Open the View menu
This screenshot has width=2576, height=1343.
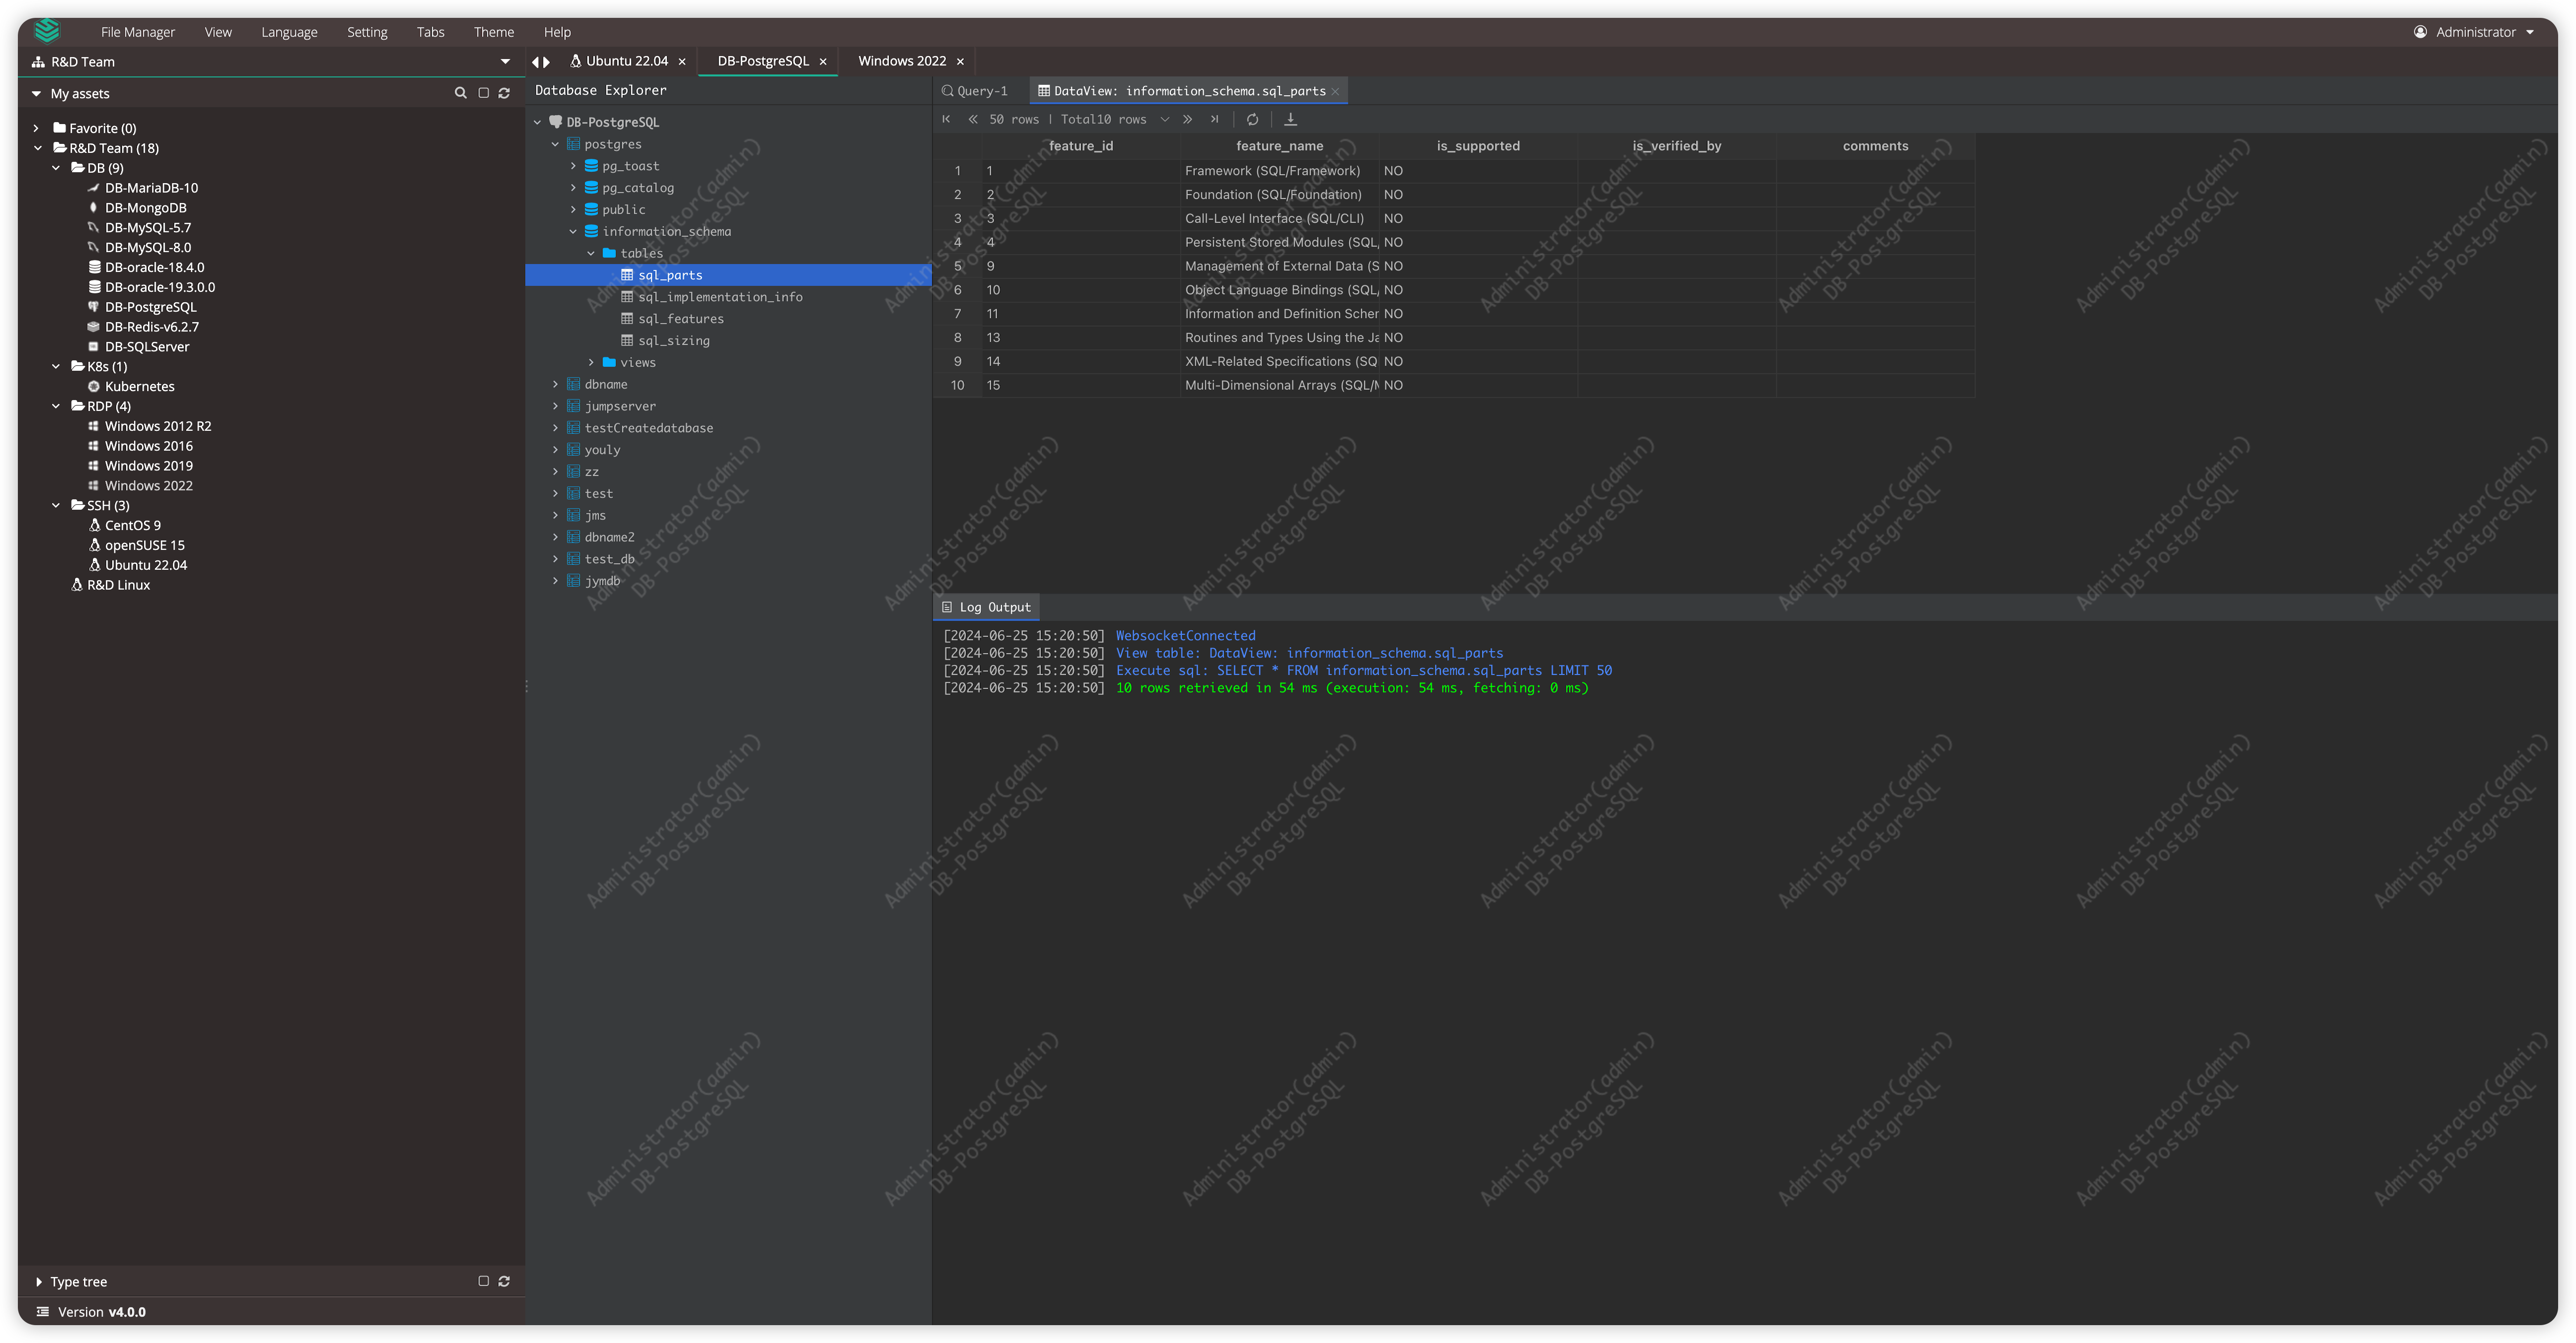tap(218, 32)
